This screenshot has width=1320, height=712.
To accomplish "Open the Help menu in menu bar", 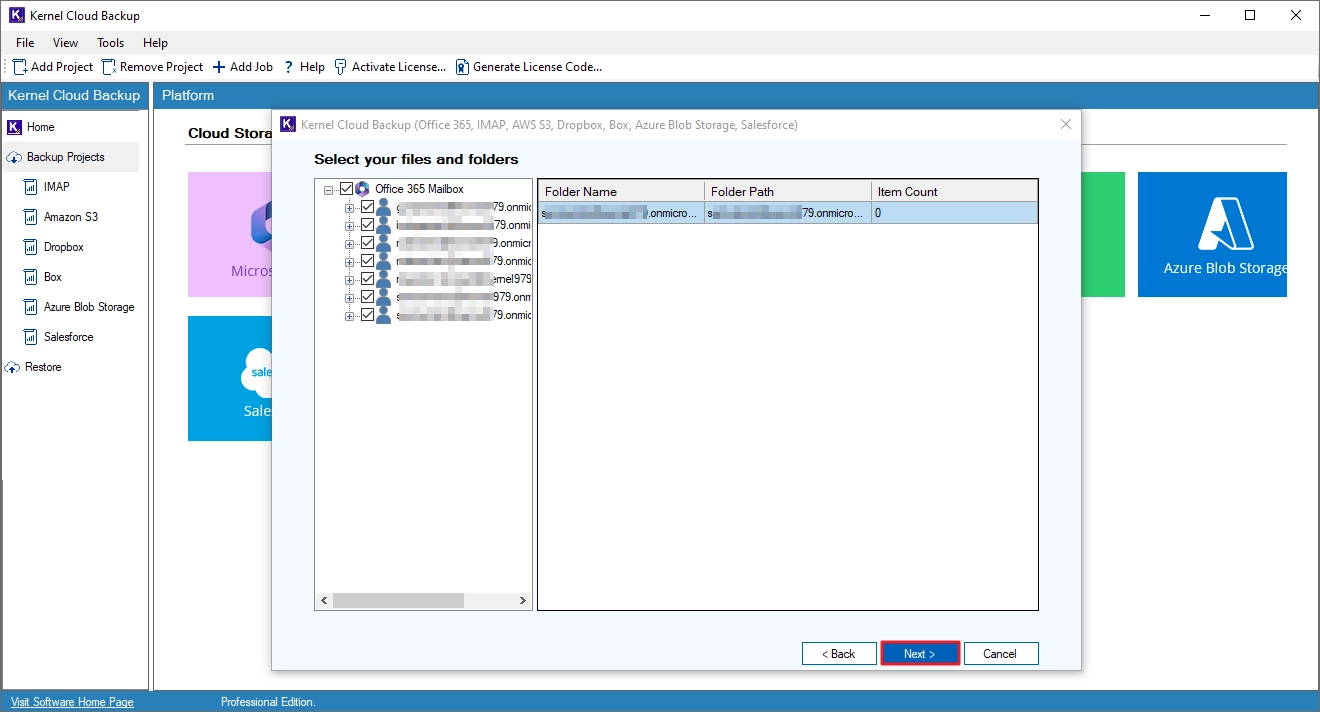I will tap(155, 43).
